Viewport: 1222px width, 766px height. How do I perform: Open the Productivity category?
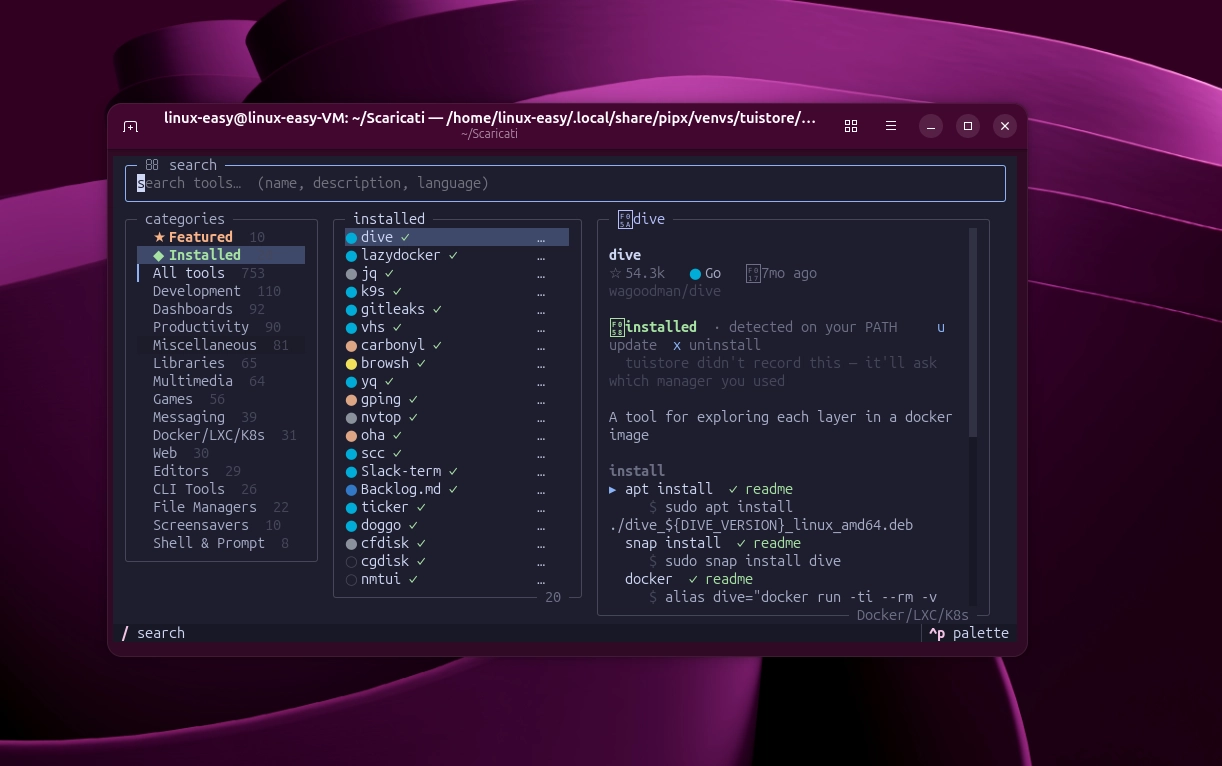[221, 327]
